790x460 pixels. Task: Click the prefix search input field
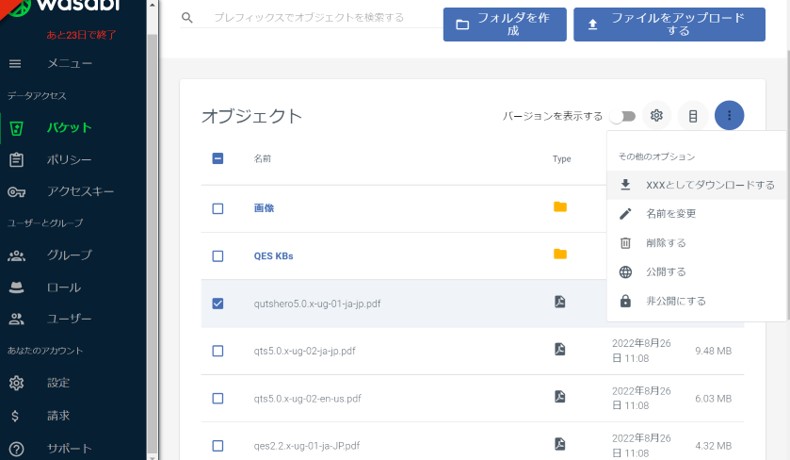click(x=310, y=18)
